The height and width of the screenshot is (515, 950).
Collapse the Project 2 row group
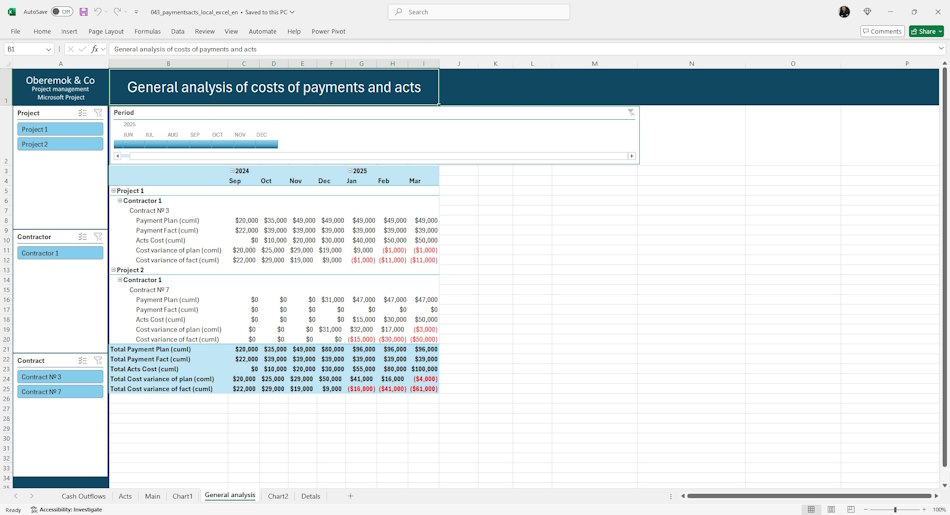click(113, 270)
